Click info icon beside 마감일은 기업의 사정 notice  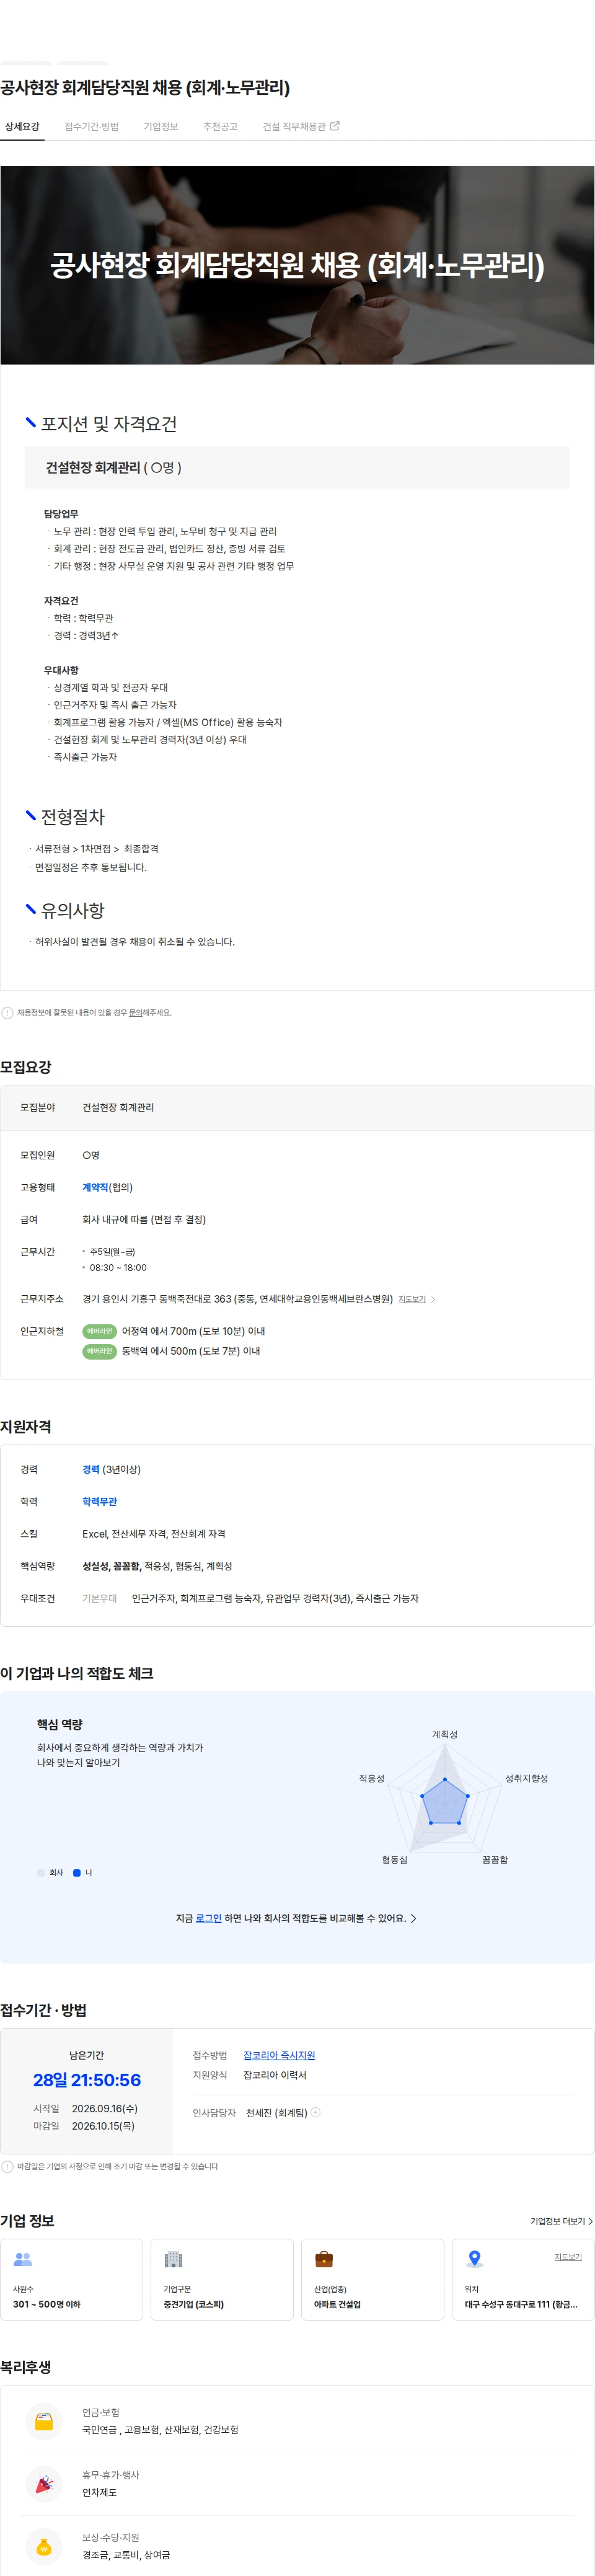tap(7, 2166)
